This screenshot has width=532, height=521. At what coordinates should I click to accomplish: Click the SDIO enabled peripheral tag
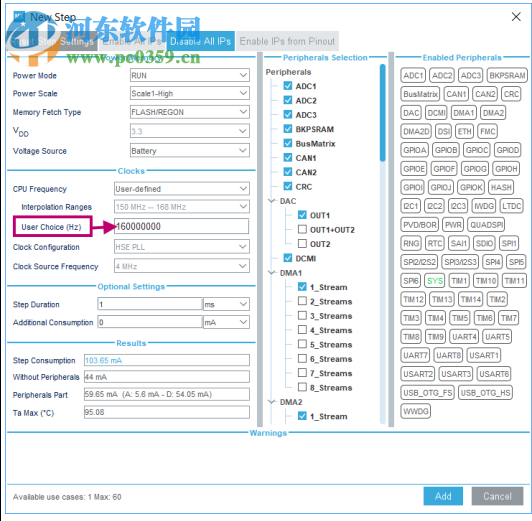(484, 243)
